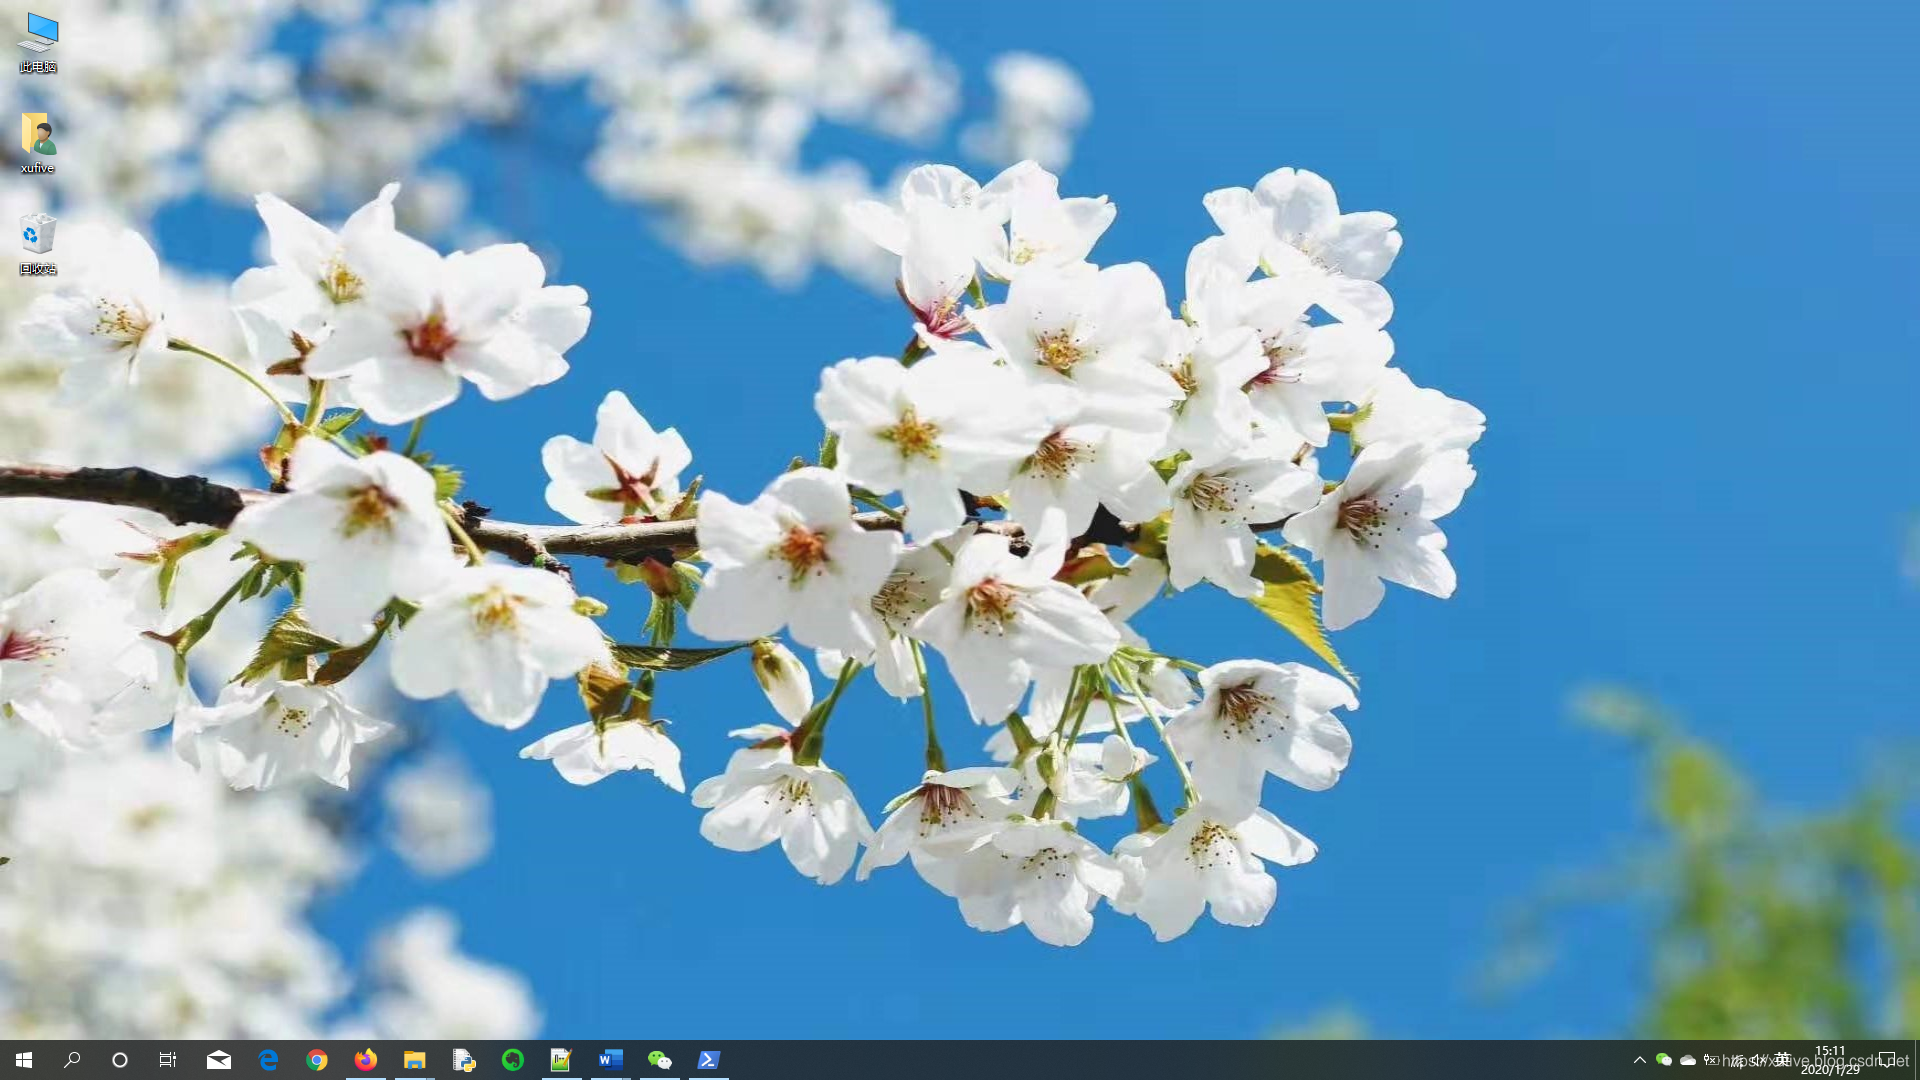
Task: Switch to Firefox on taskbar
Action: 366,1060
